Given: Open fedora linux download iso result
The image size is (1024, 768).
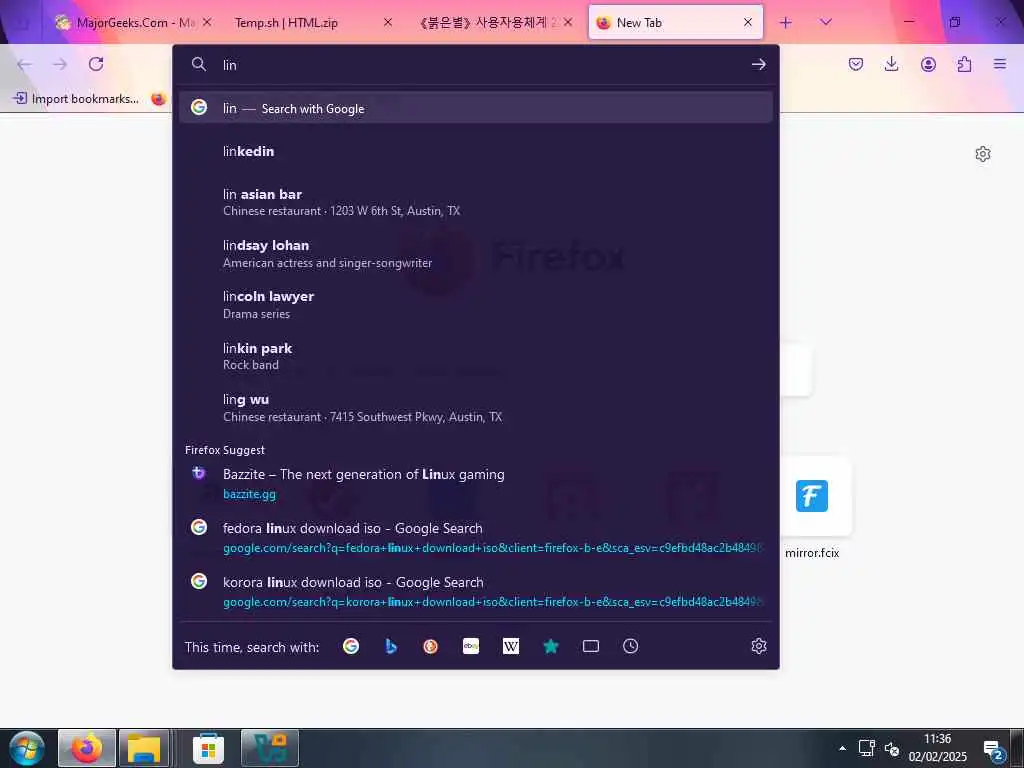Looking at the screenshot, I should point(475,537).
